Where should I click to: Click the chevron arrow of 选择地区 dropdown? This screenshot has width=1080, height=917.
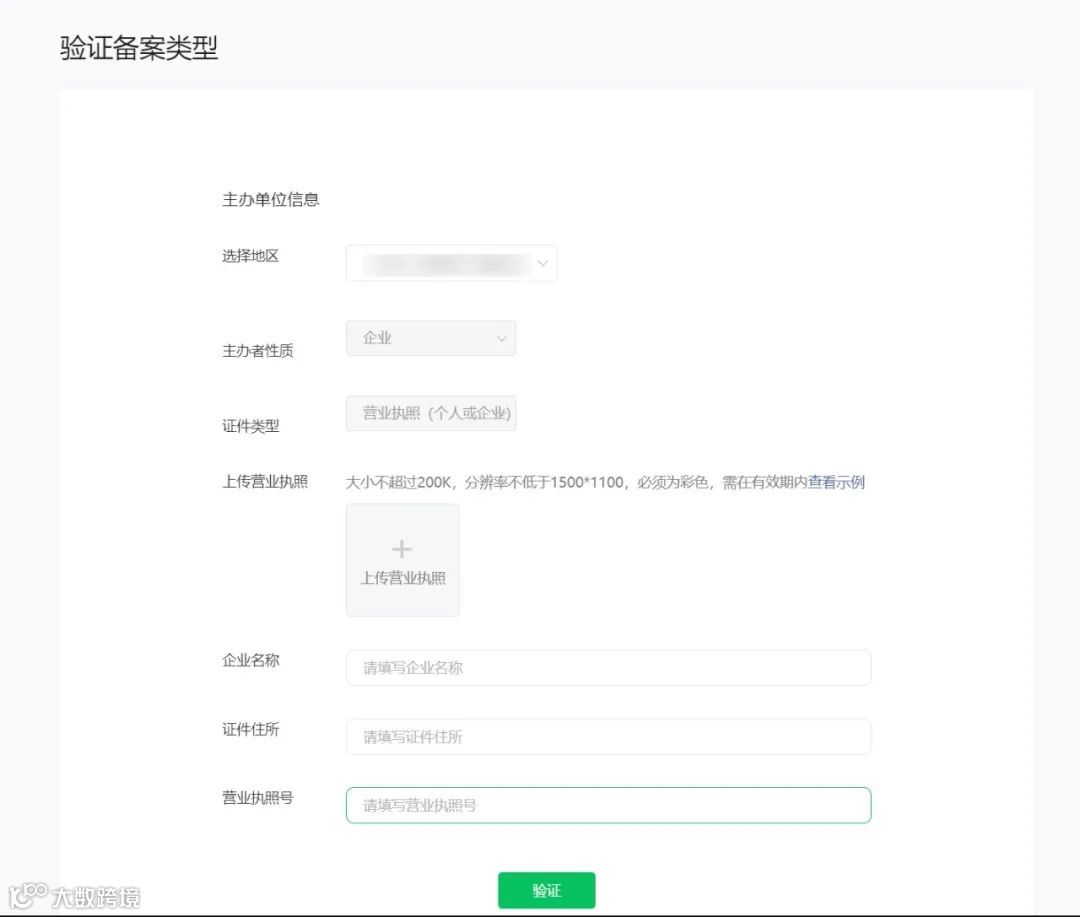point(543,263)
